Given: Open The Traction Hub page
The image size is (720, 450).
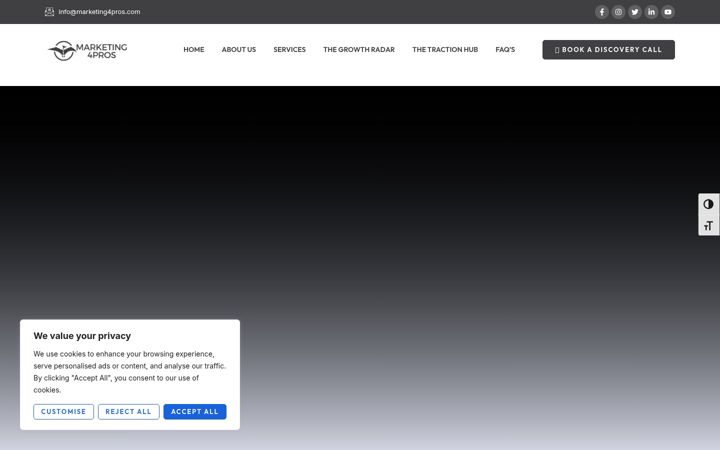Looking at the screenshot, I should [445, 50].
